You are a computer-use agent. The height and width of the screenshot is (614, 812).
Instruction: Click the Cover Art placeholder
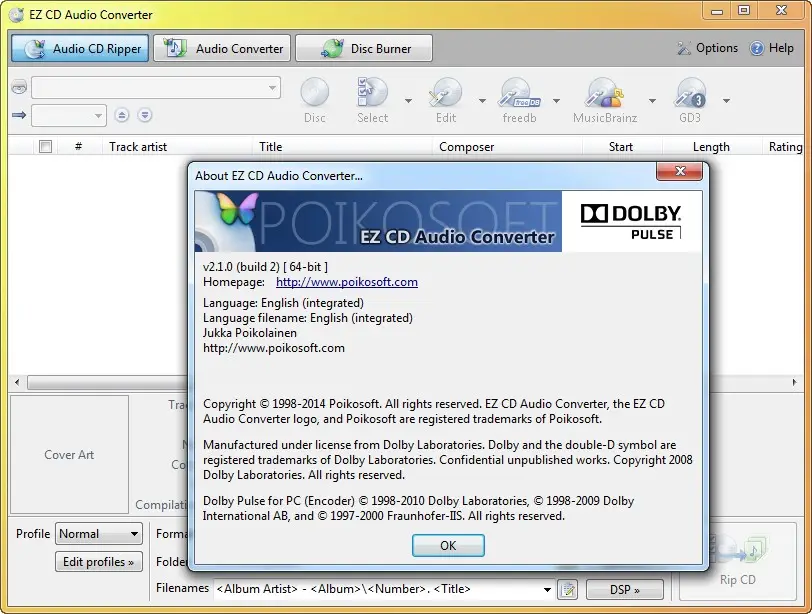tap(69, 455)
